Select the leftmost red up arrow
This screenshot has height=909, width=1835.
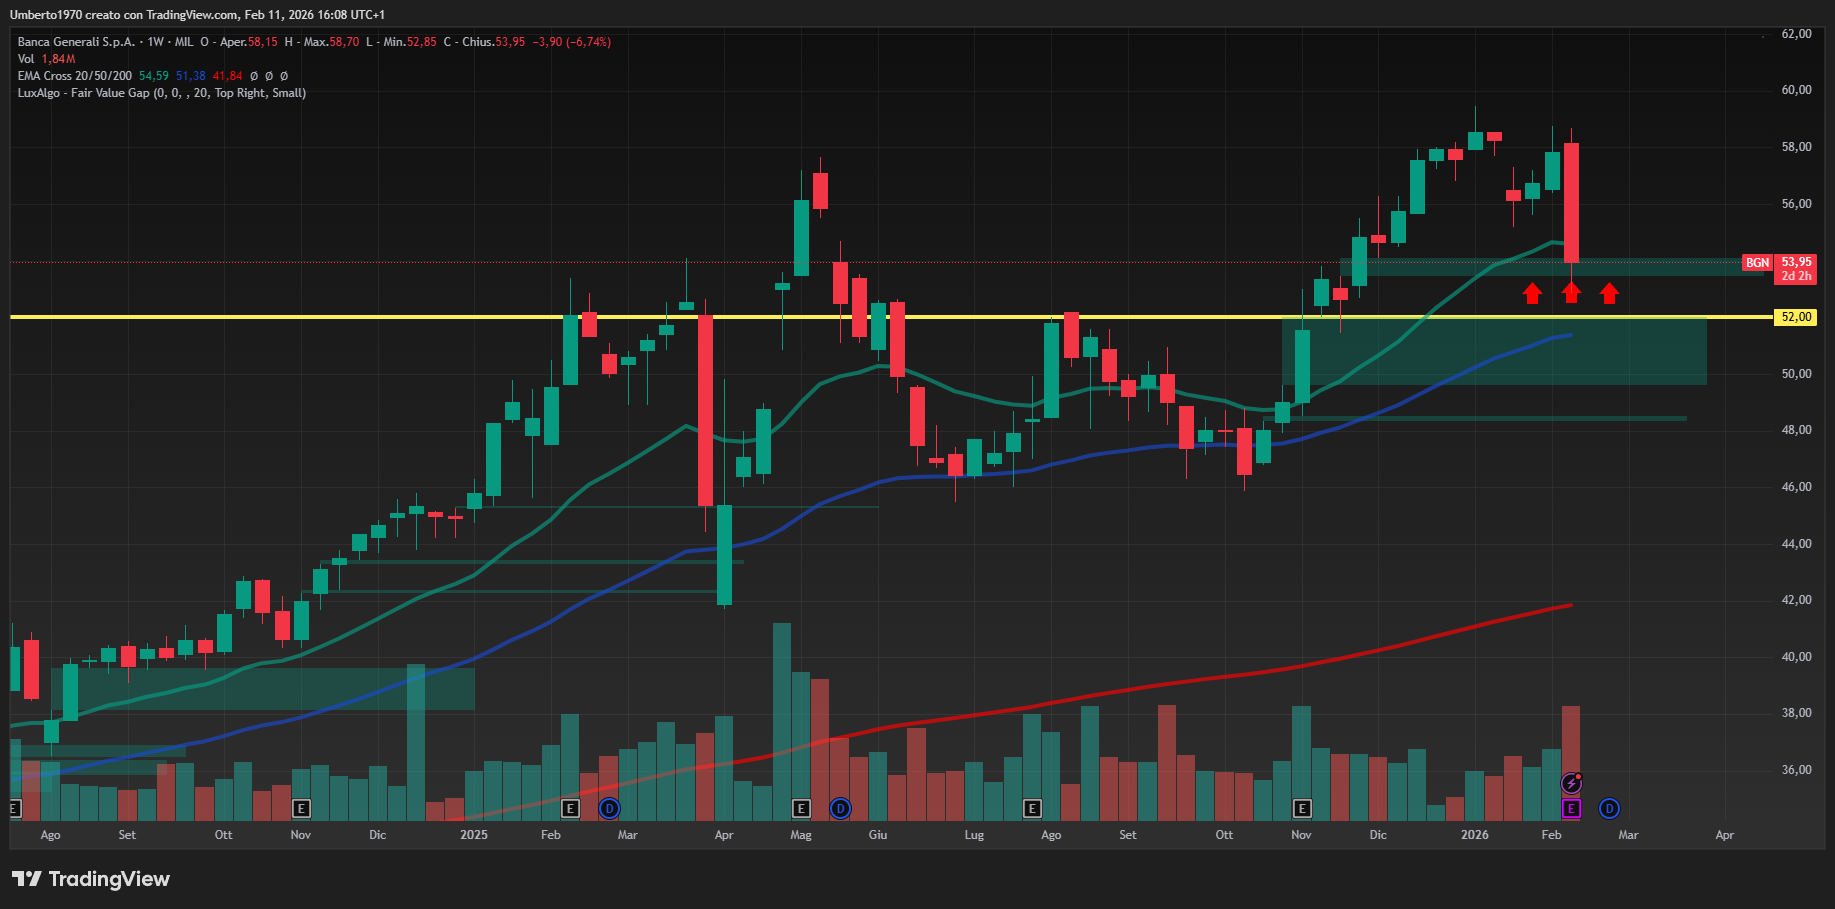[x=1532, y=293]
